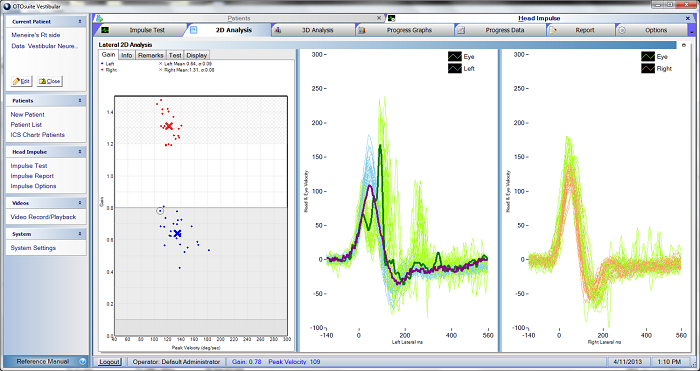Collapse the Current Patient panel

[x=80, y=21]
